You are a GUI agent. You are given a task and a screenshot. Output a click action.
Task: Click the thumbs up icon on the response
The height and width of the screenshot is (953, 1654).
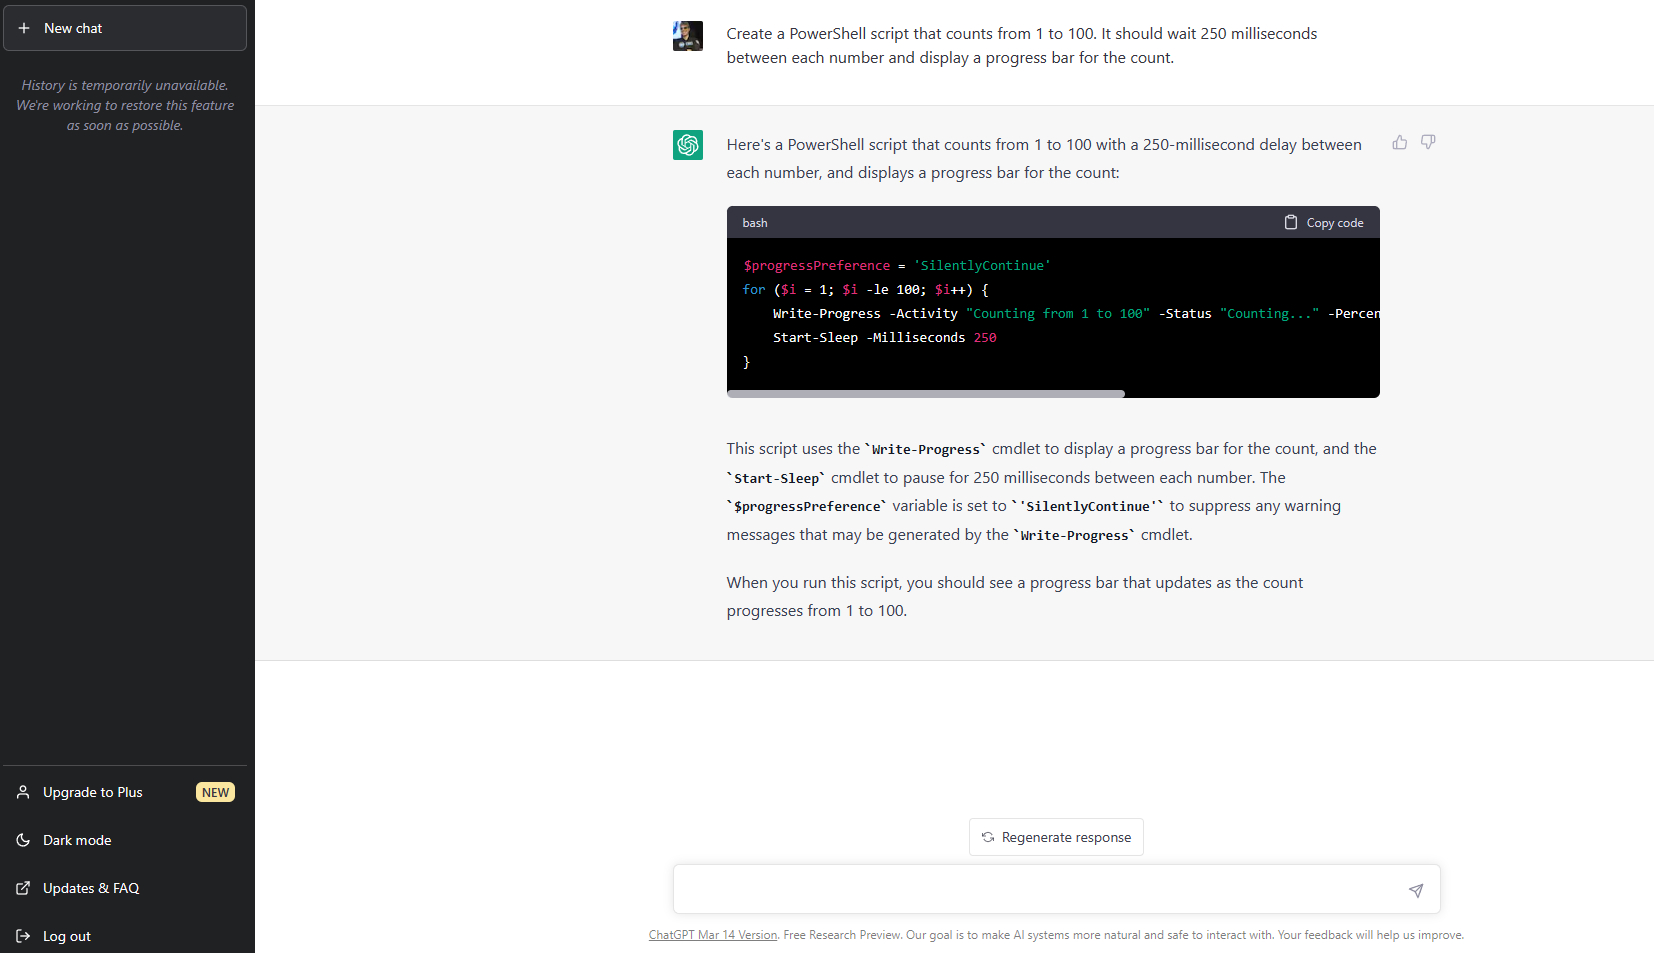[1399, 143]
